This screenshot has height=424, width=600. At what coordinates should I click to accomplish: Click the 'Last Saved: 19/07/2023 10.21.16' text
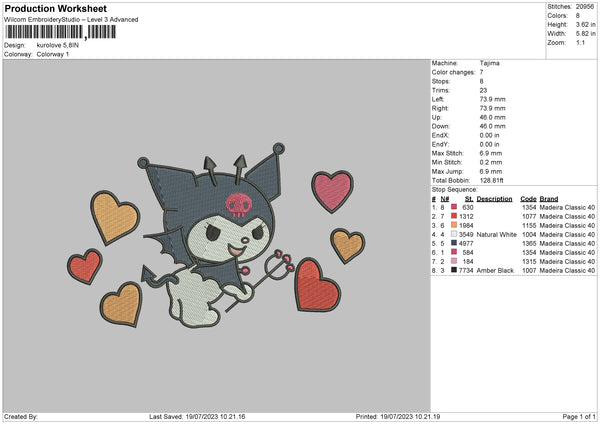pyautogui.click(x=197, y=417)
